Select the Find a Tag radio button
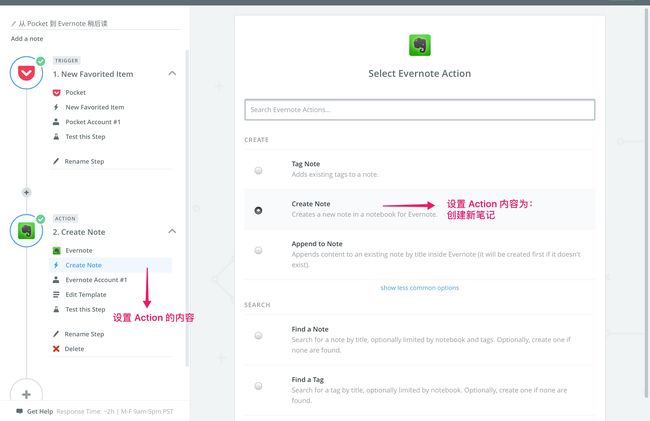 (258, 386)
